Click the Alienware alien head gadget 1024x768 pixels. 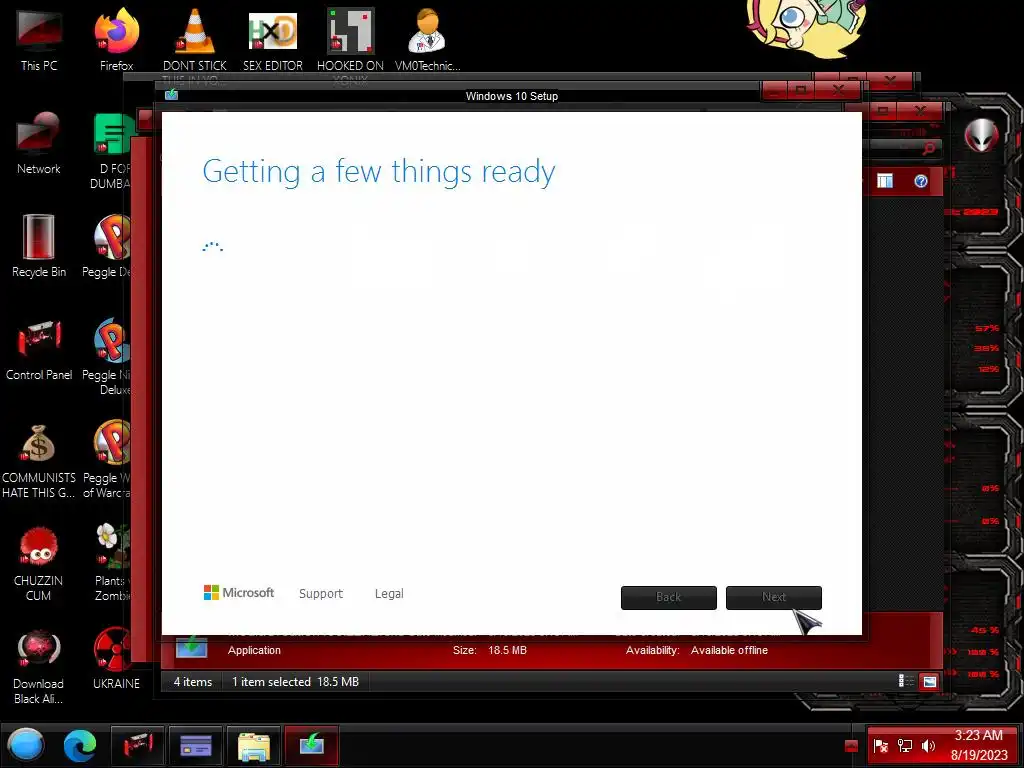(982, 135)
